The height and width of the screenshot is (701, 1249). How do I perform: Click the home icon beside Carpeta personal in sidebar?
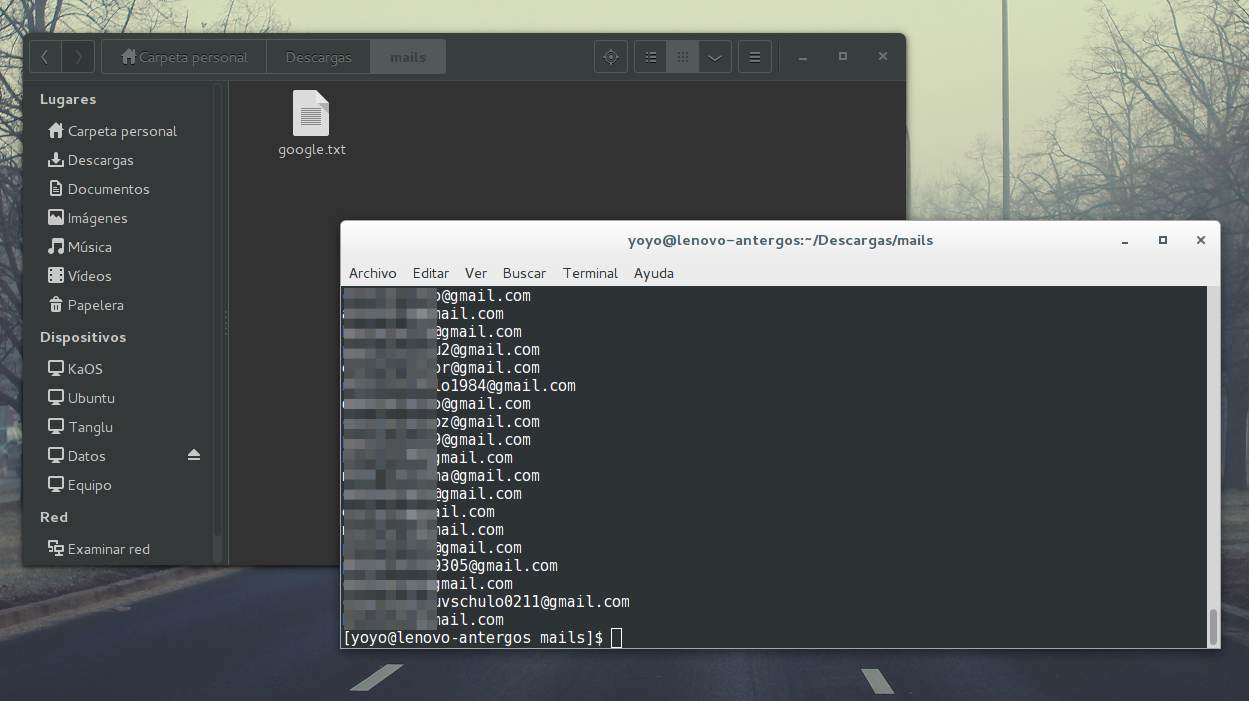(56, 130)
